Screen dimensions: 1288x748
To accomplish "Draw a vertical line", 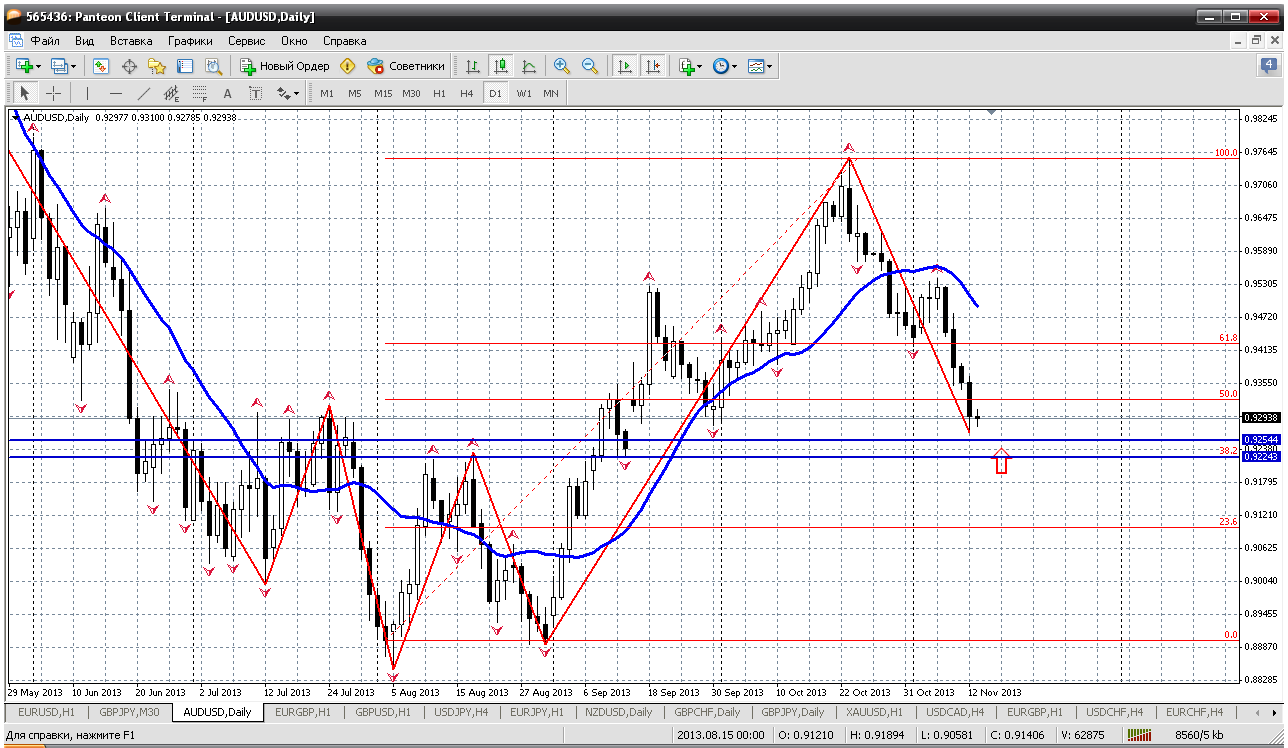I will 88,93.
